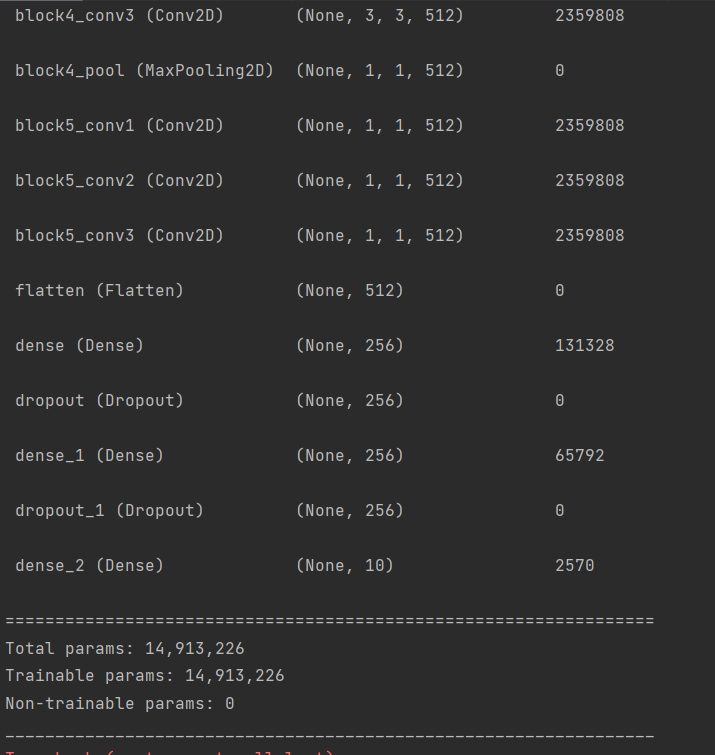Click the dense_1 (Dense) layer name
The height and width of the screenshot is (755, 715).
click(x=89, y=456)
